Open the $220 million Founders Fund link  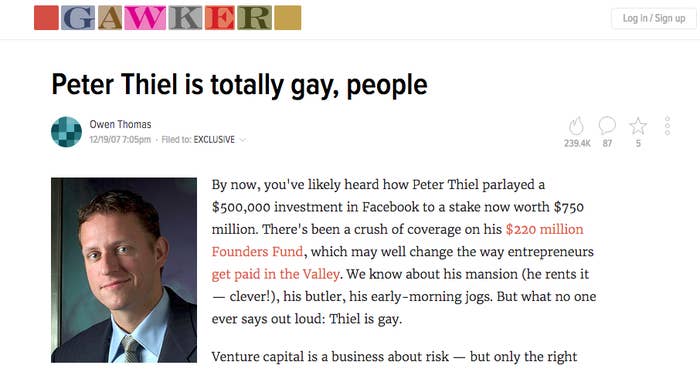coord(397,240)
